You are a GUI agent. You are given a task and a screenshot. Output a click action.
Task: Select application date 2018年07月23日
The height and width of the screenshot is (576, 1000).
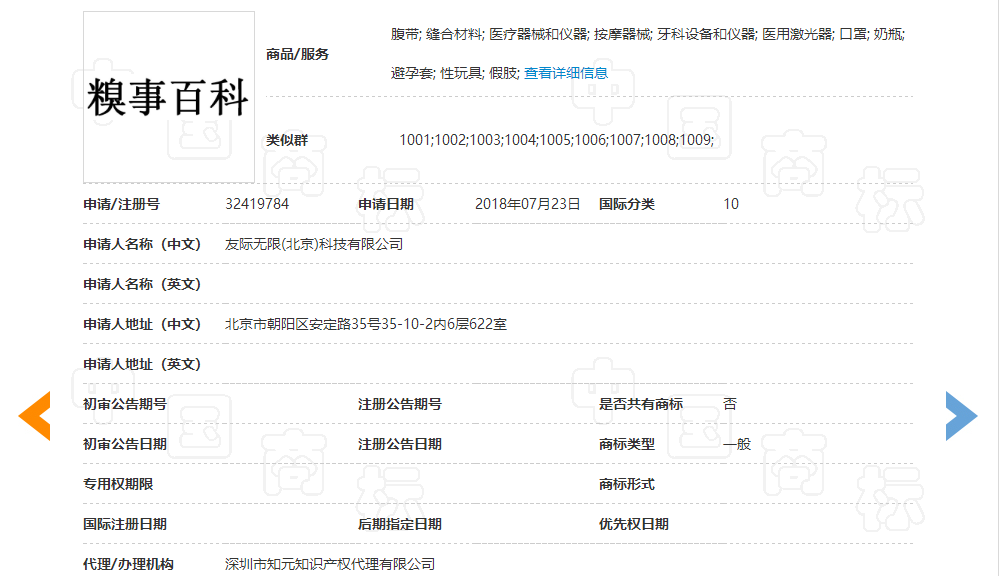click(527, 203)
